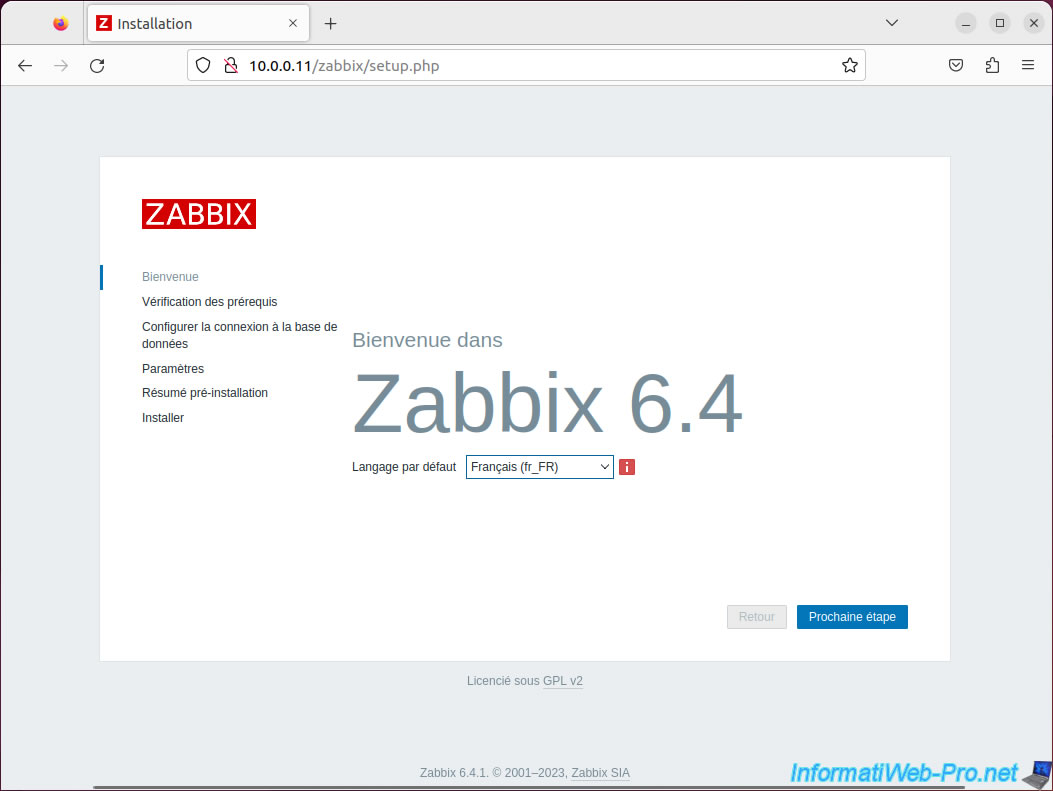
Task: Click the Retour button
Action: tap(756, 616)
